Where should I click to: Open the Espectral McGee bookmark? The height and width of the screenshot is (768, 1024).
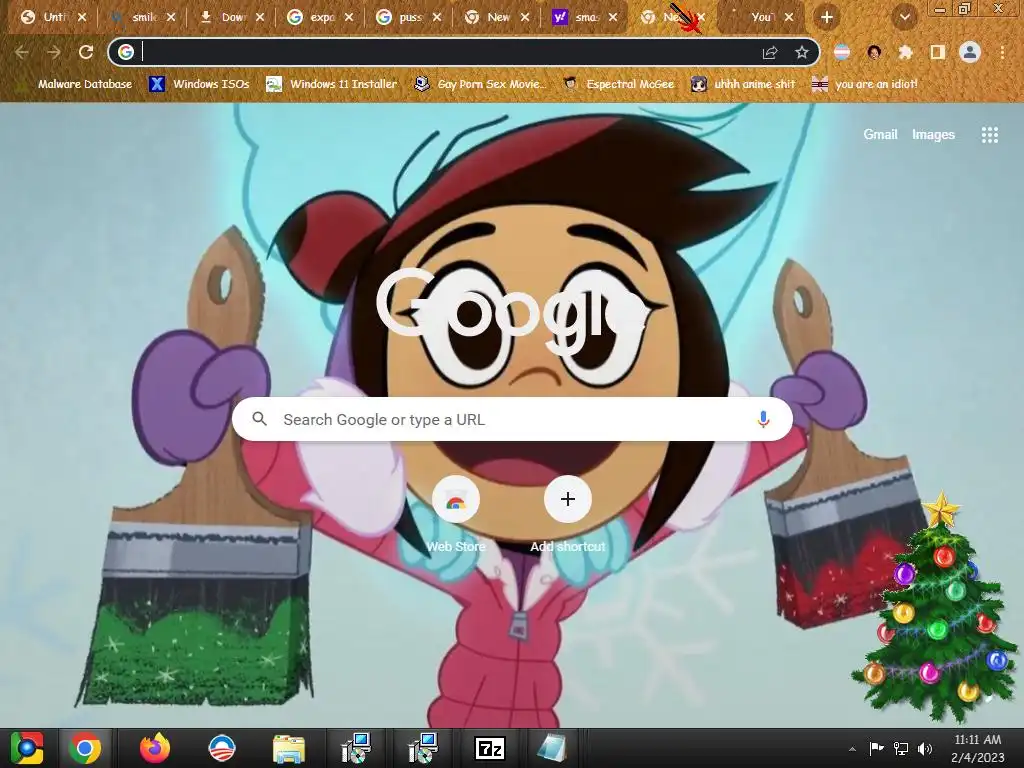tap(618, 84)
